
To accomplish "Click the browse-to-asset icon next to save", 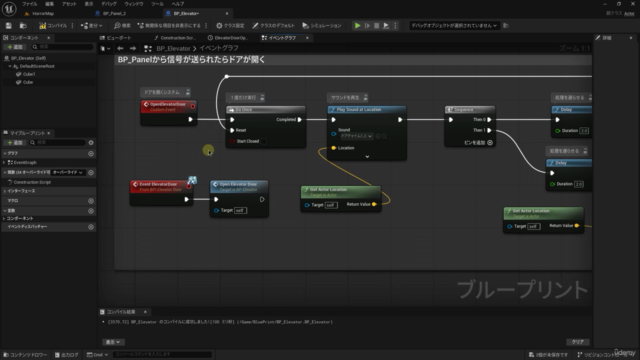I will 23,26.
